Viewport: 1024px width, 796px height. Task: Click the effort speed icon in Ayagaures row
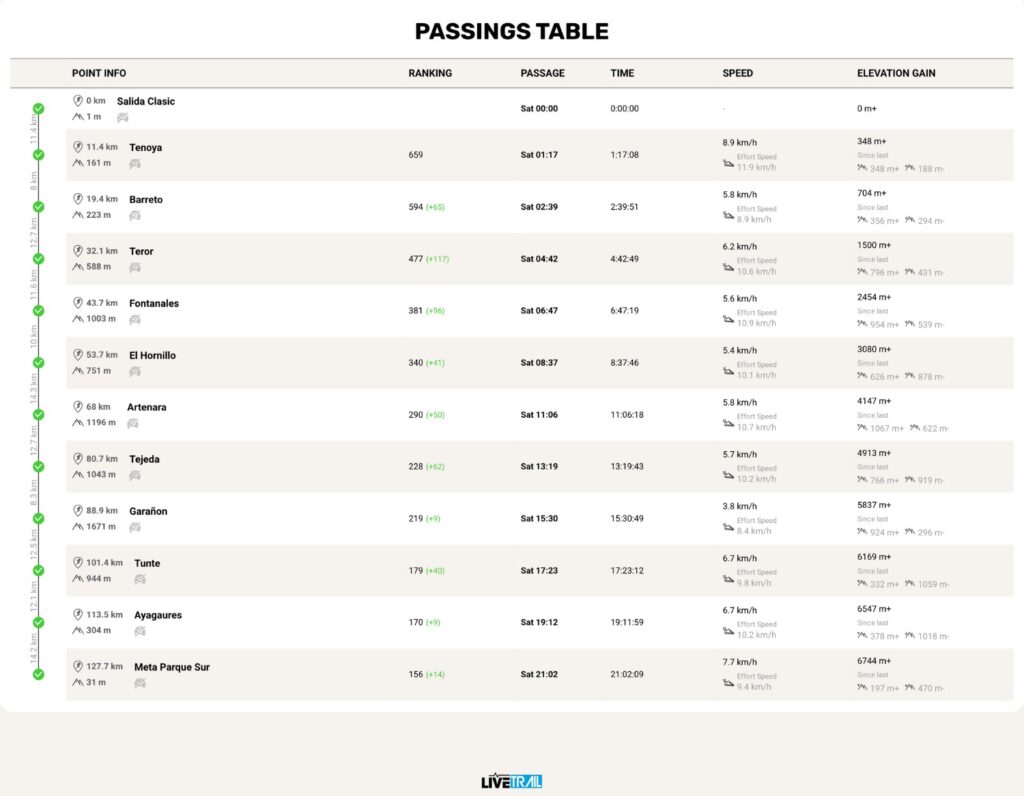point(728,631)
